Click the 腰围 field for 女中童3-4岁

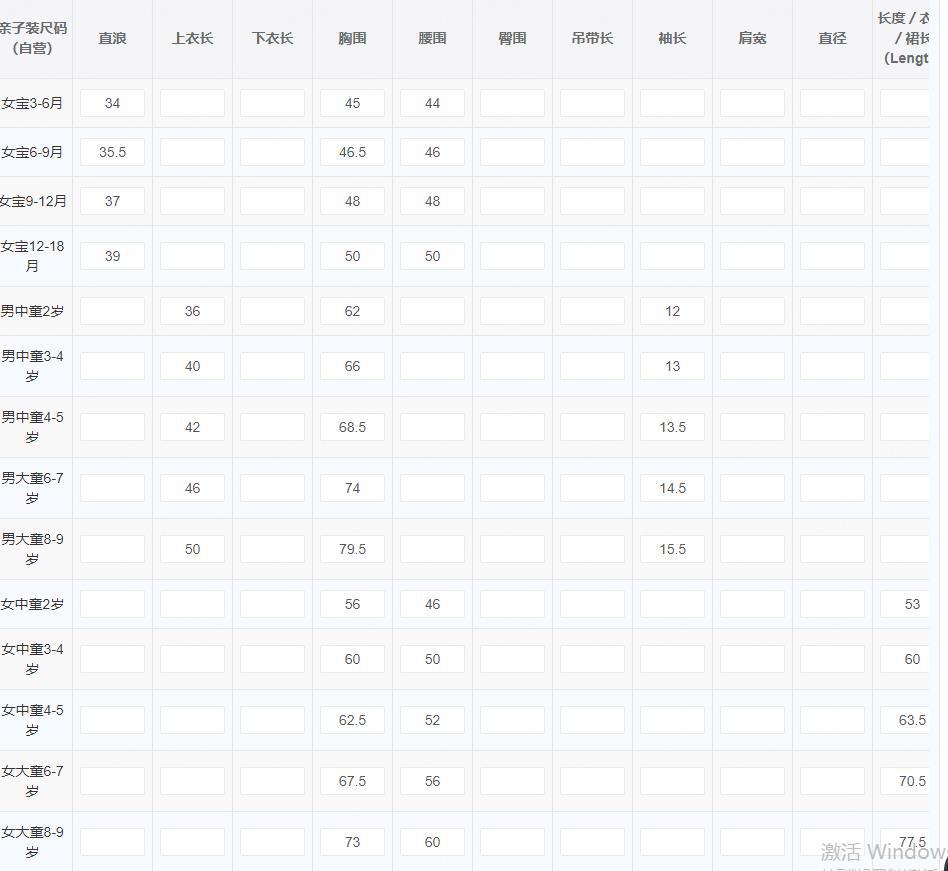[432, 659]
